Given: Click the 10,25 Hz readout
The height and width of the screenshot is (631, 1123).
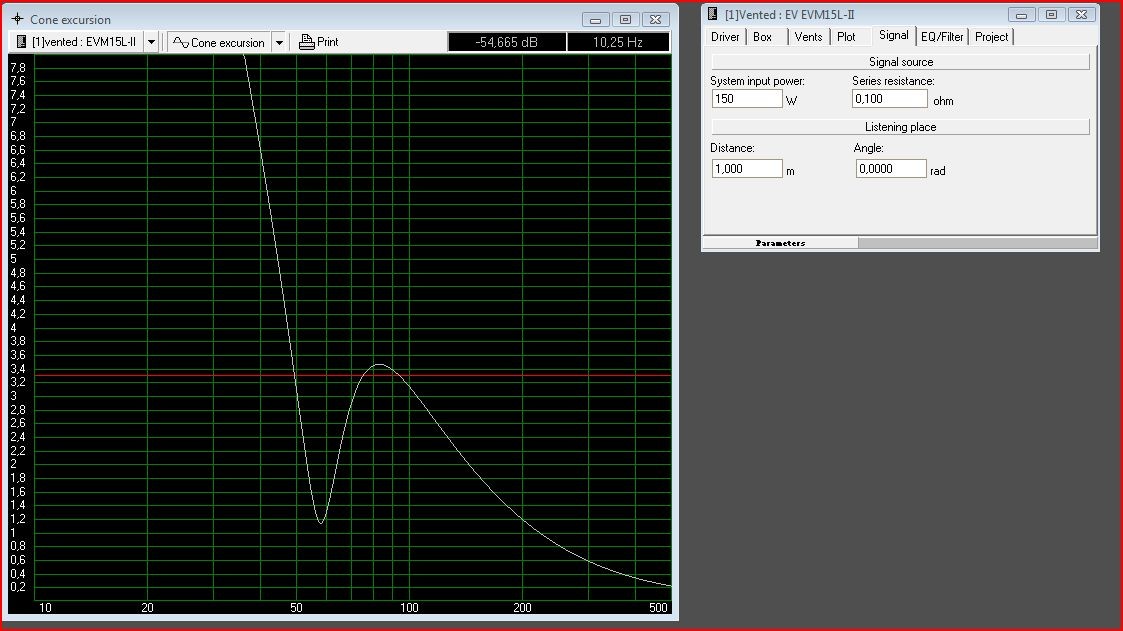Looking at the screenshot, I should [618, 42].
